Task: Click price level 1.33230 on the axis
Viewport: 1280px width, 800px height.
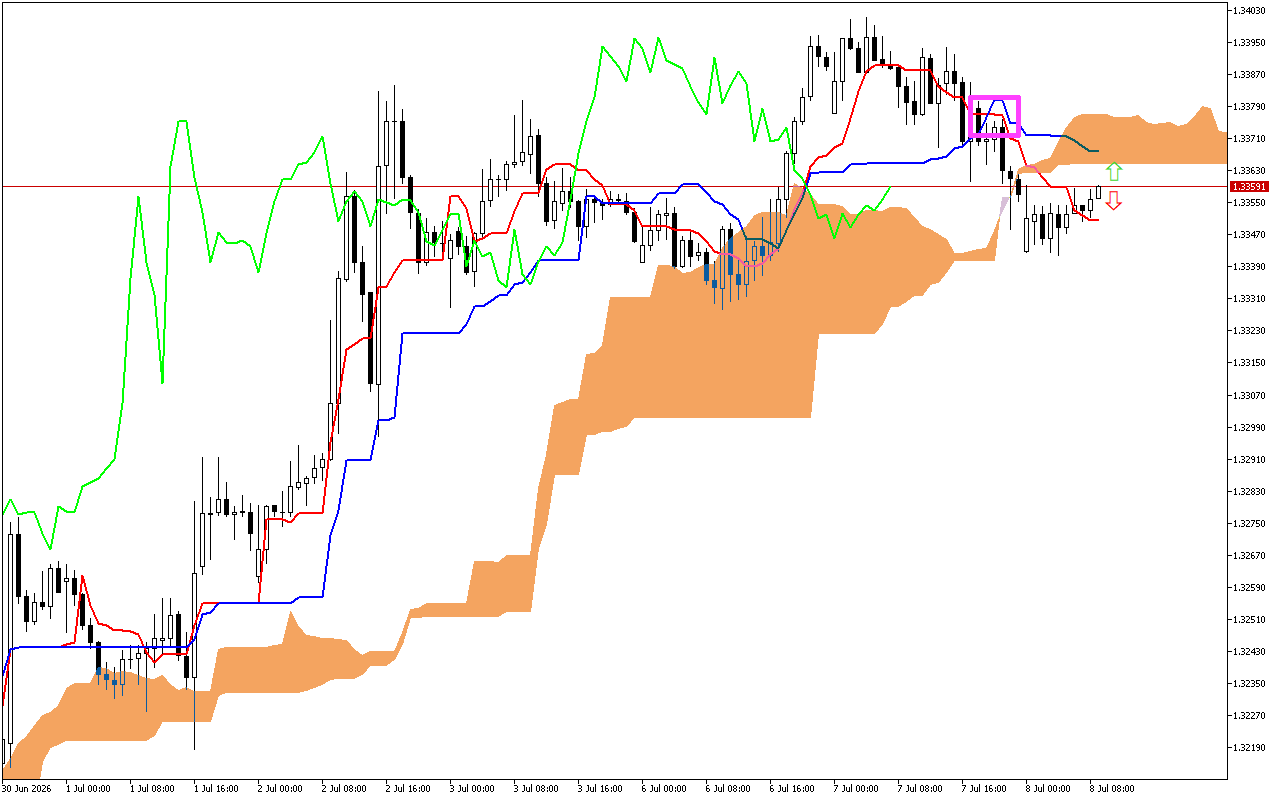Action: point(1250,331)
